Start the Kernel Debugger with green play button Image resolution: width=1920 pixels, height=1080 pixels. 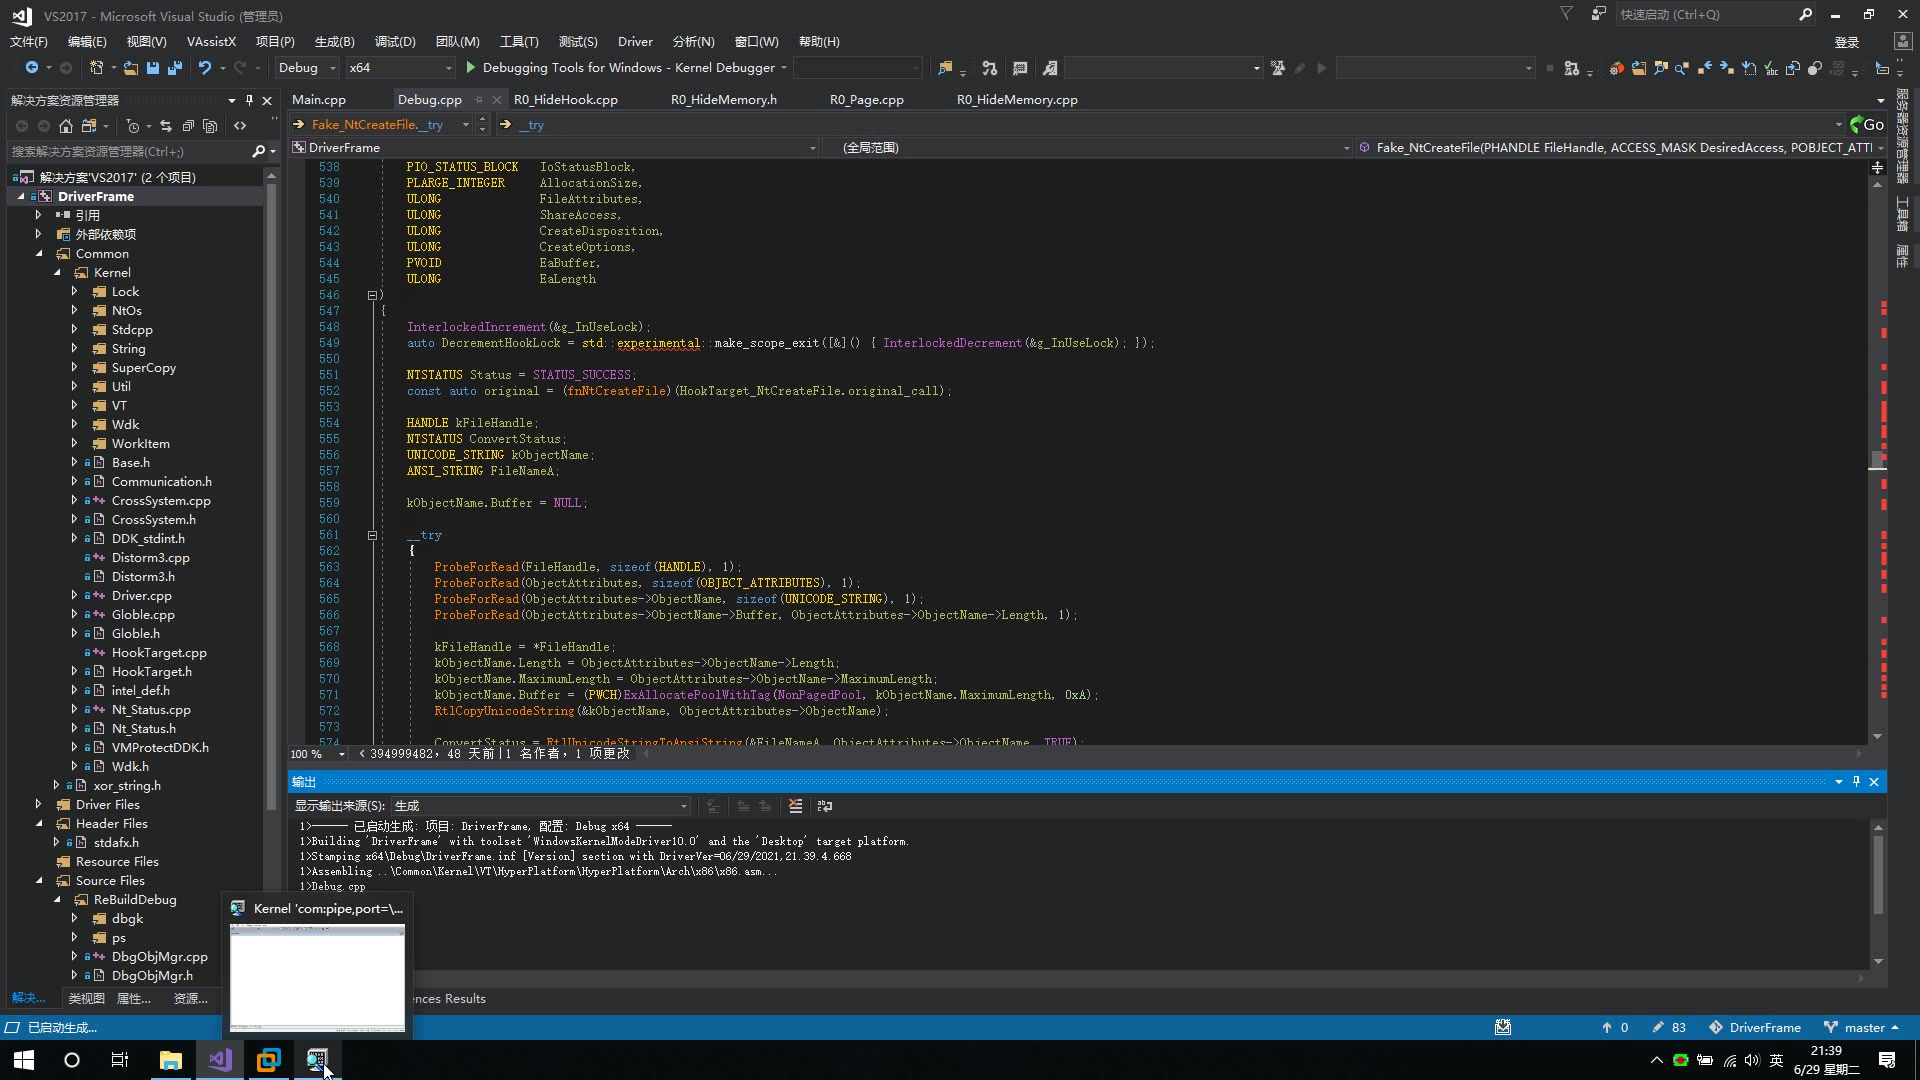pyautogui.click(x=471, y=68)
